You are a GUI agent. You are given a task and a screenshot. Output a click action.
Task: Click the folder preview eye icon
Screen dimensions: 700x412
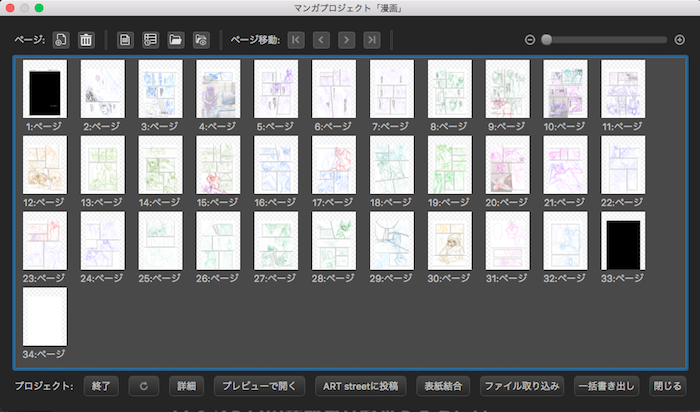[201, 40]
